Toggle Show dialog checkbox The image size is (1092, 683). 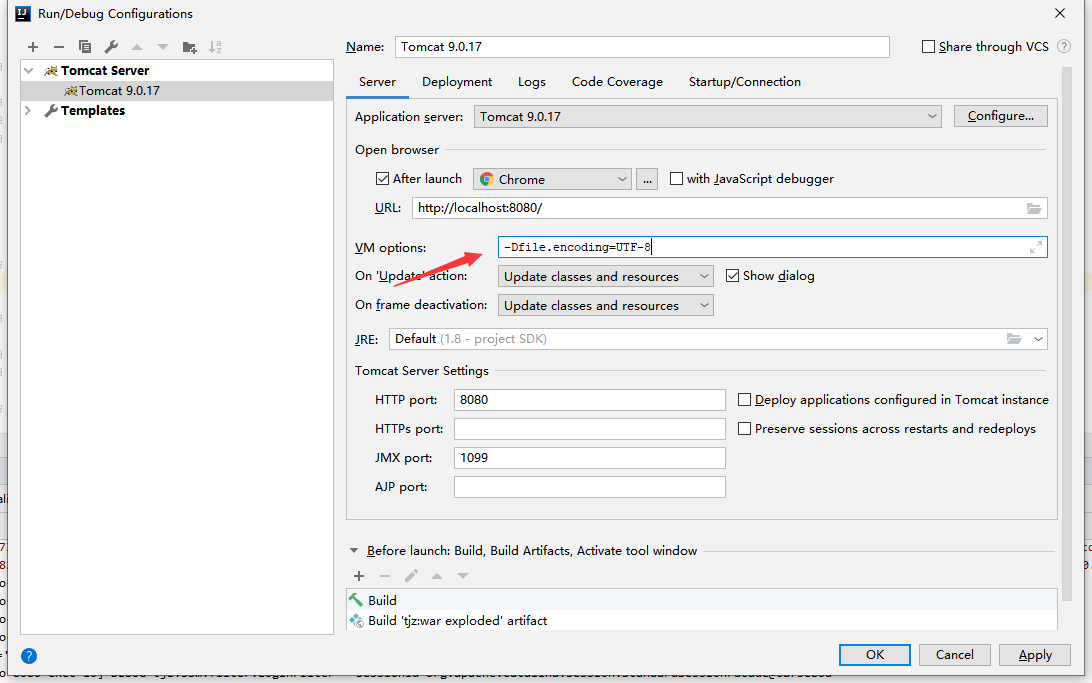(x=732, y=276)
